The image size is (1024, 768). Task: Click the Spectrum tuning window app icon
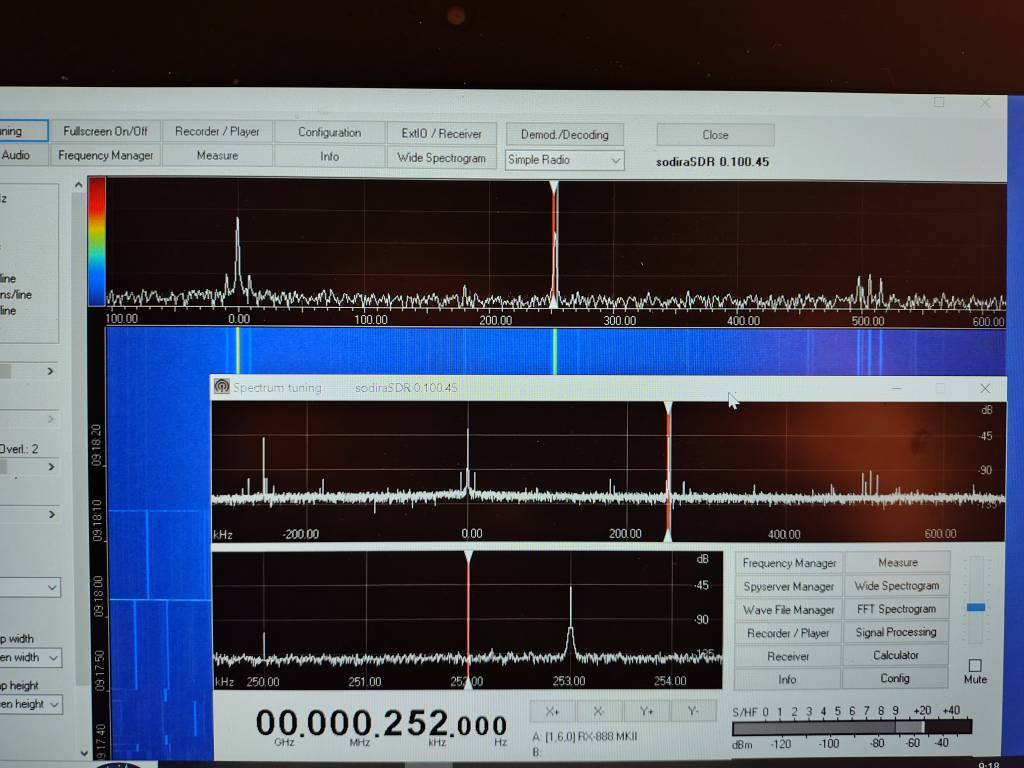[221, 388]
